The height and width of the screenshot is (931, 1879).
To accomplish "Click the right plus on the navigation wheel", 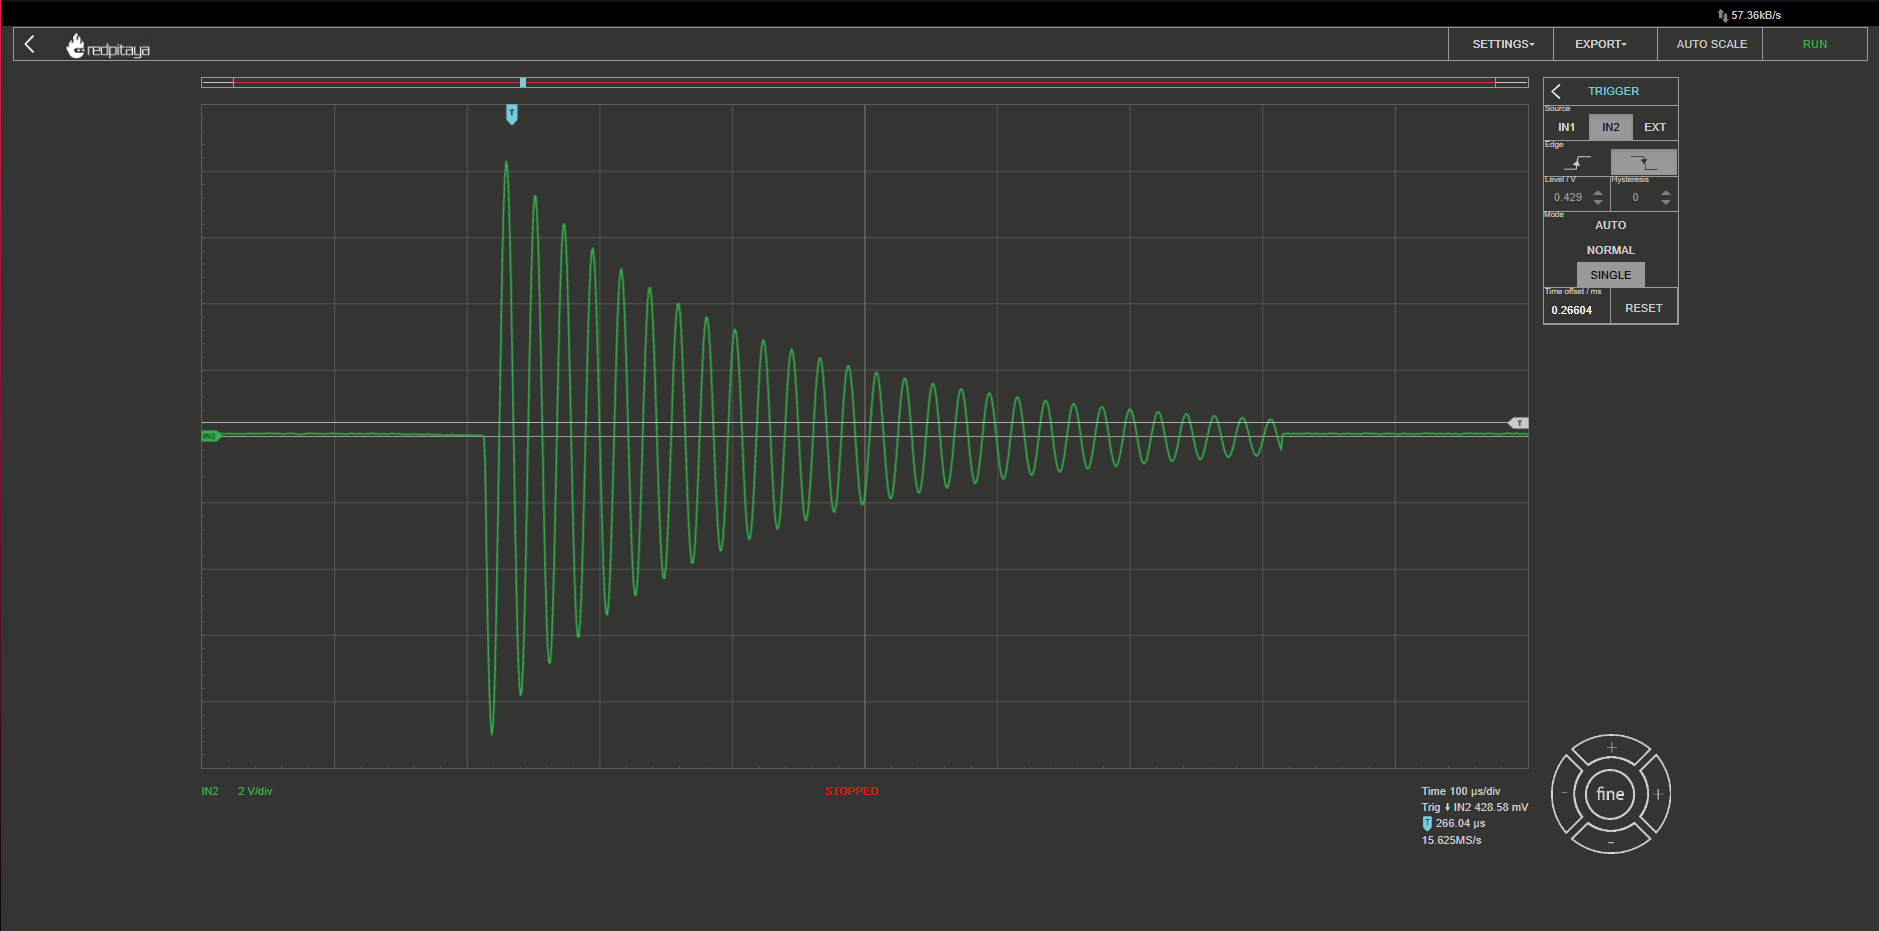I will (x=1658, y=794).
